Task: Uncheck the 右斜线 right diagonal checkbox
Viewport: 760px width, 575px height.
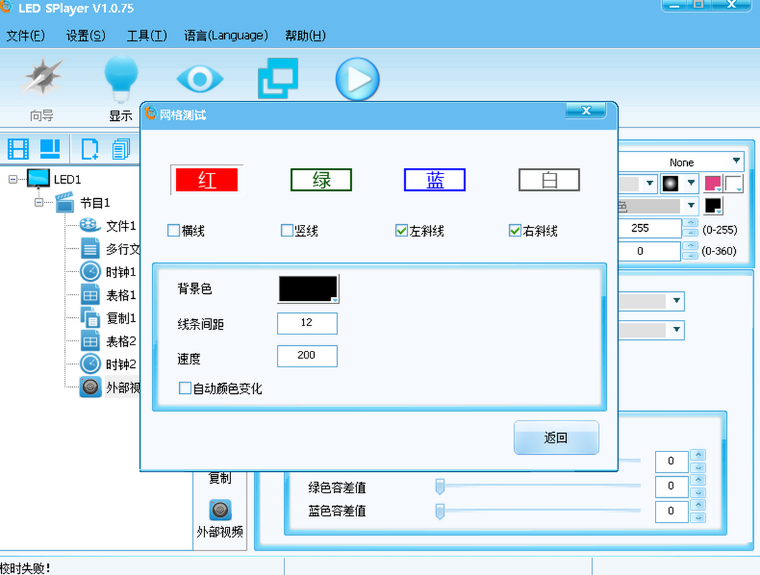Action: coord(515,230)
